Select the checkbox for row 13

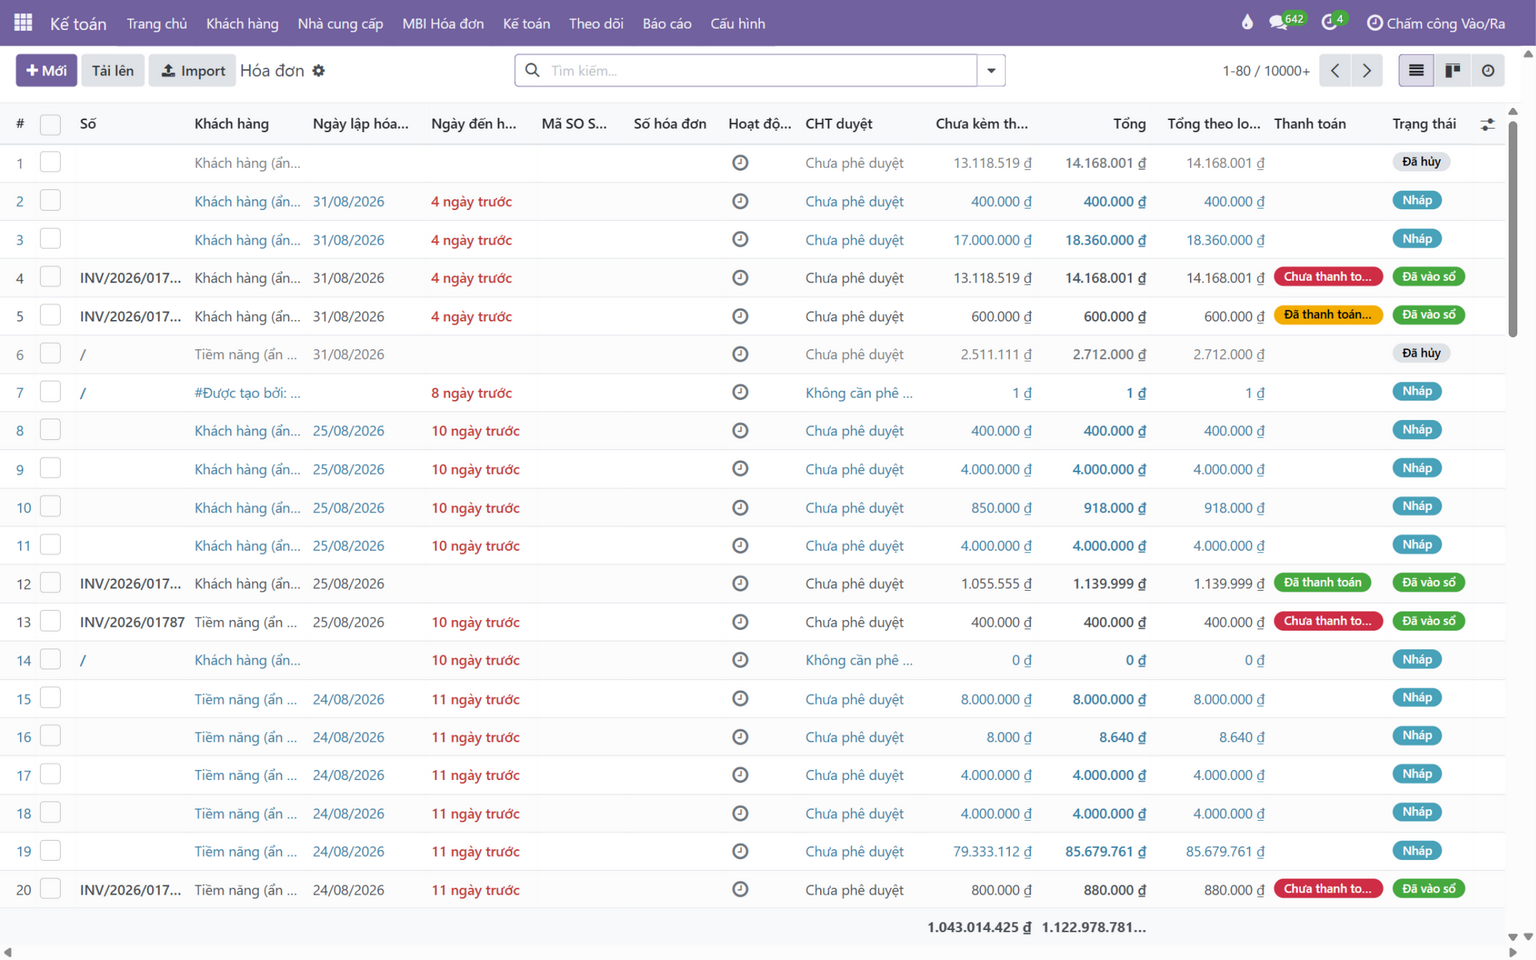(x=50, y=621)
